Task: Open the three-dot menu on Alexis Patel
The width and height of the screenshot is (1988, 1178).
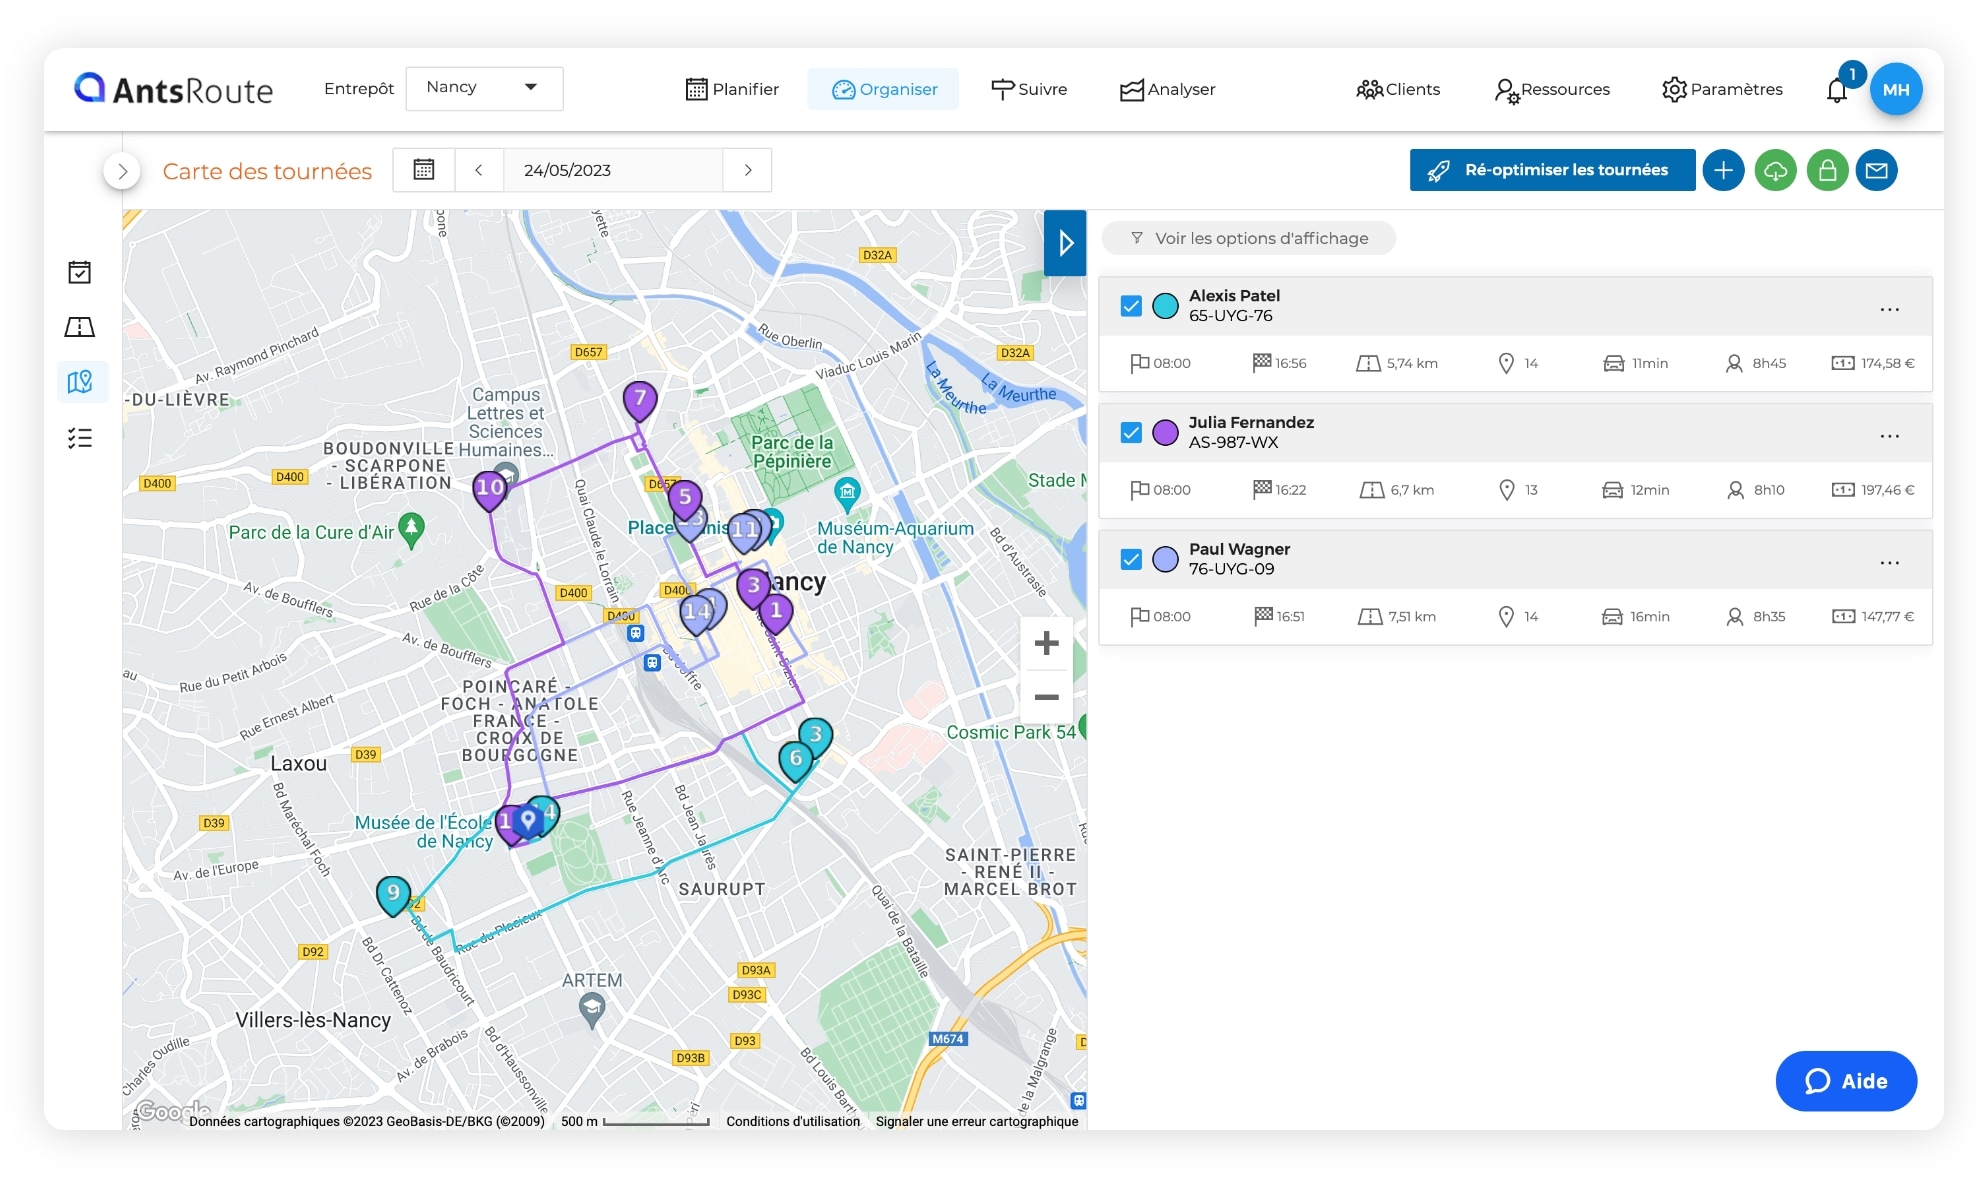Action: 1890,310
